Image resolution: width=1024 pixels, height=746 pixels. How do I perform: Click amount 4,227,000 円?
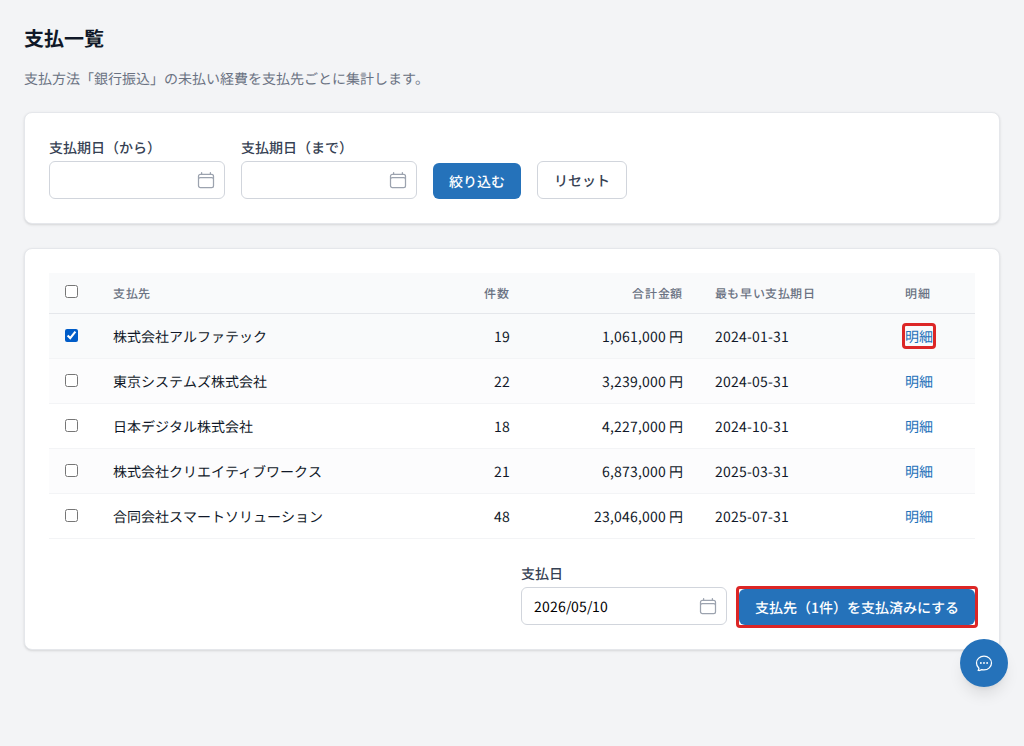pos(642,427)
